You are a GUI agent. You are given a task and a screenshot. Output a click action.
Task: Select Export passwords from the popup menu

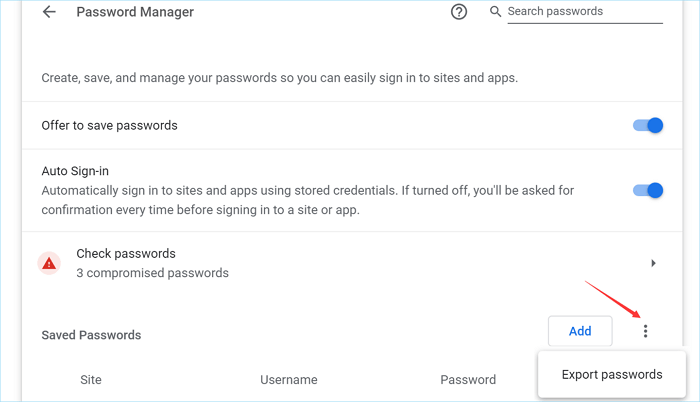(x=612, y=375)
